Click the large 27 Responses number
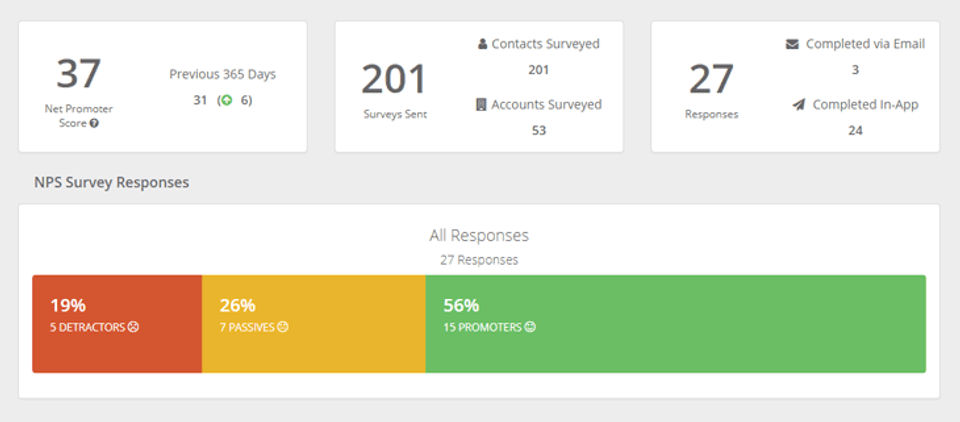960x422 pixels. [x=711, y=80]
